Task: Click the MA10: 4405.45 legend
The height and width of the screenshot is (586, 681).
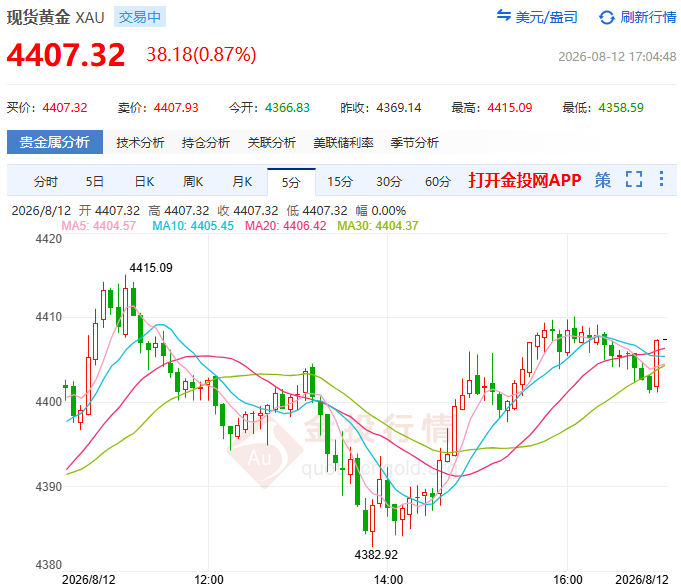Action: coord(193,226)
